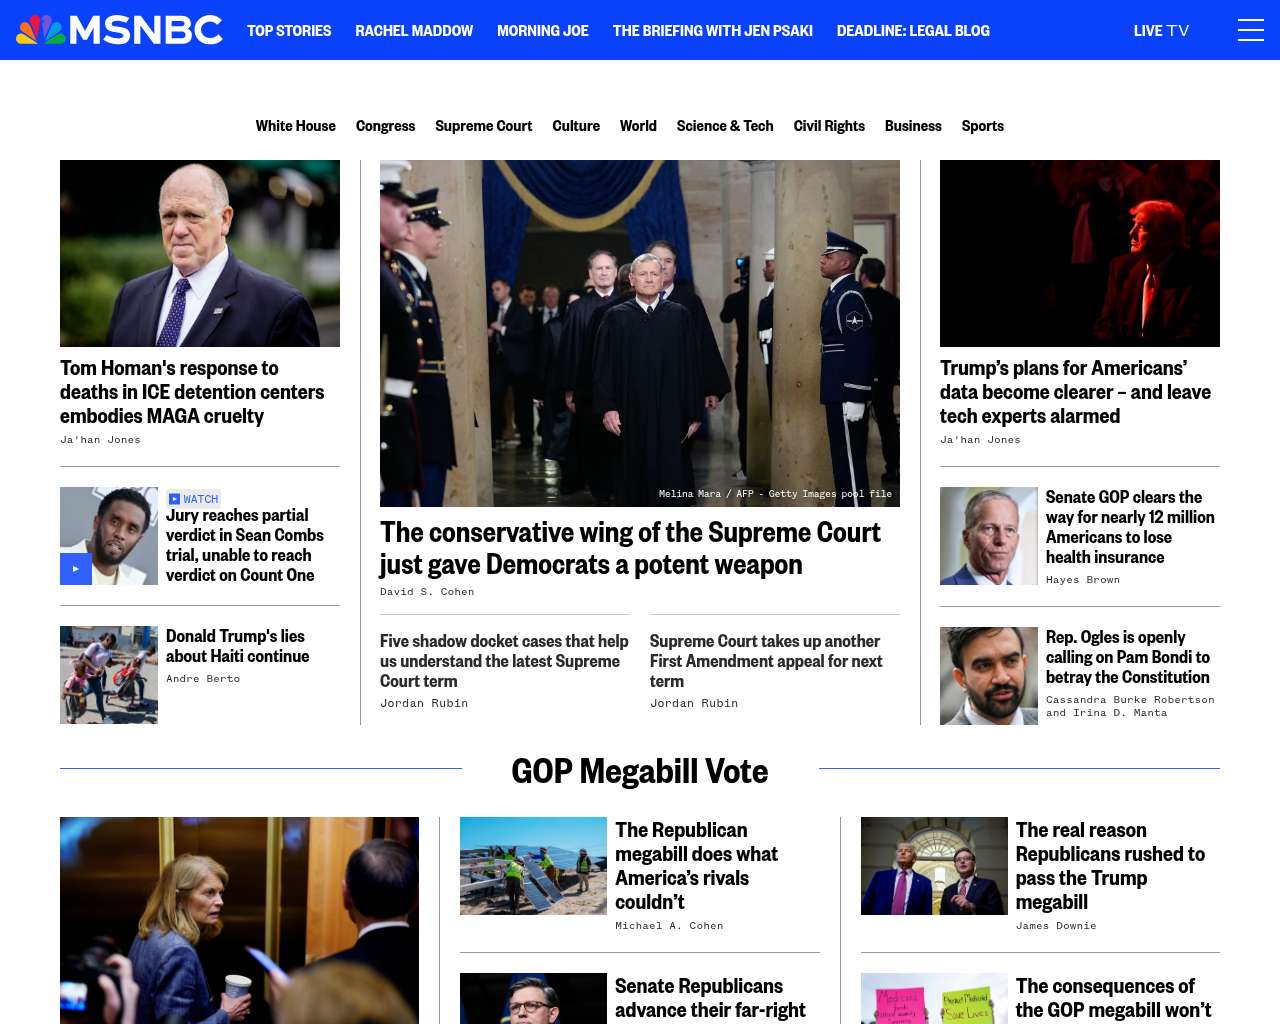
Task: Read conservative wing Supreme Court headline
Action: 630,548
